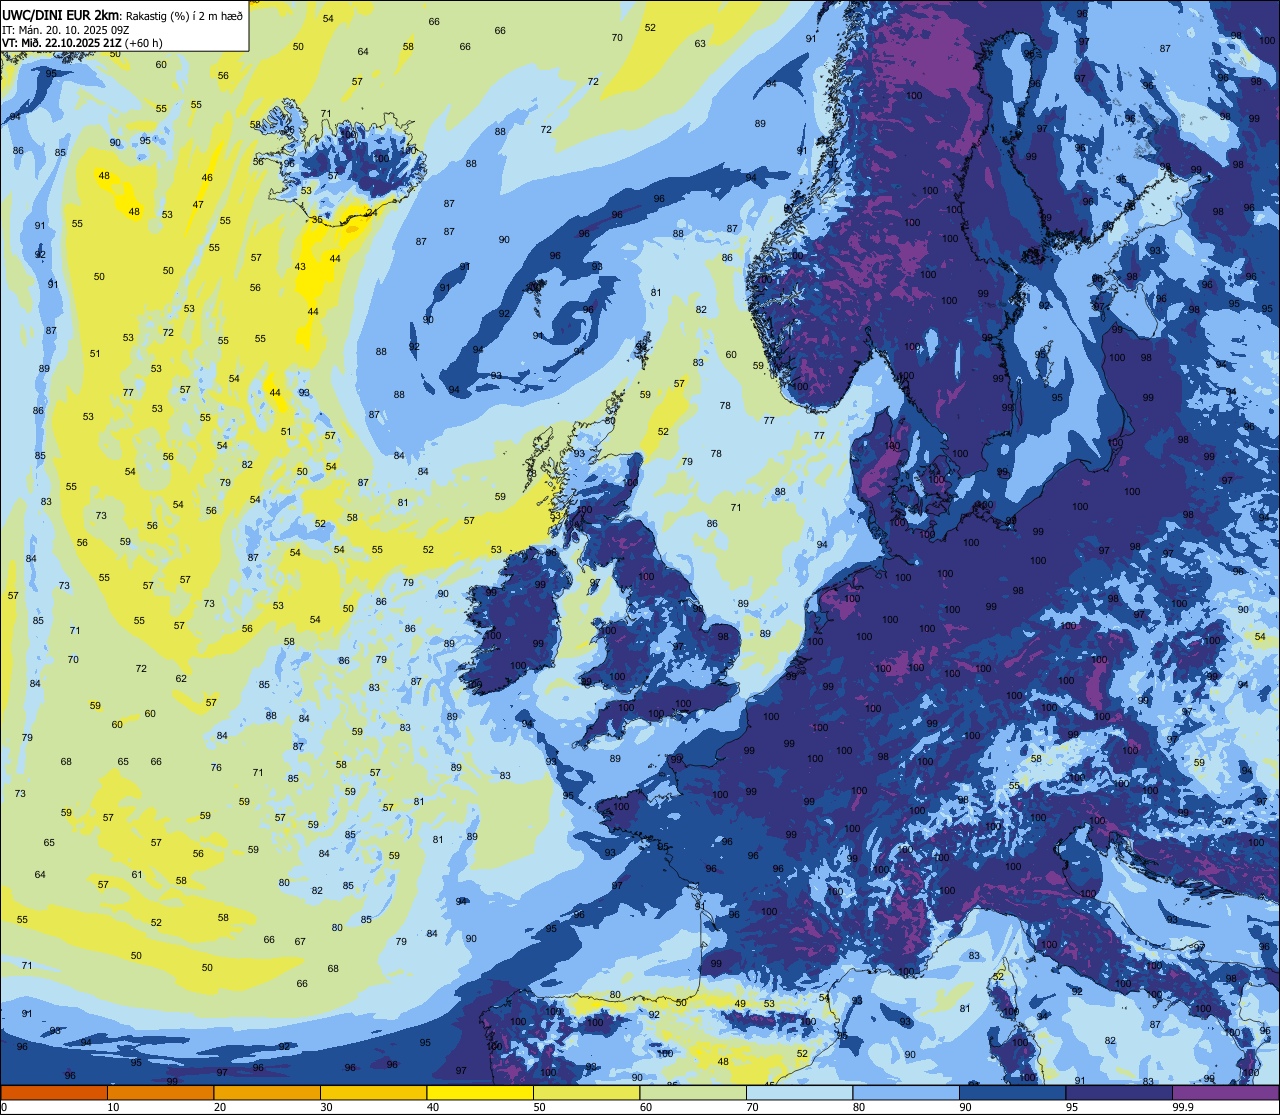Click the purple 99.9+ legend color segment

click(1225, 1092)
